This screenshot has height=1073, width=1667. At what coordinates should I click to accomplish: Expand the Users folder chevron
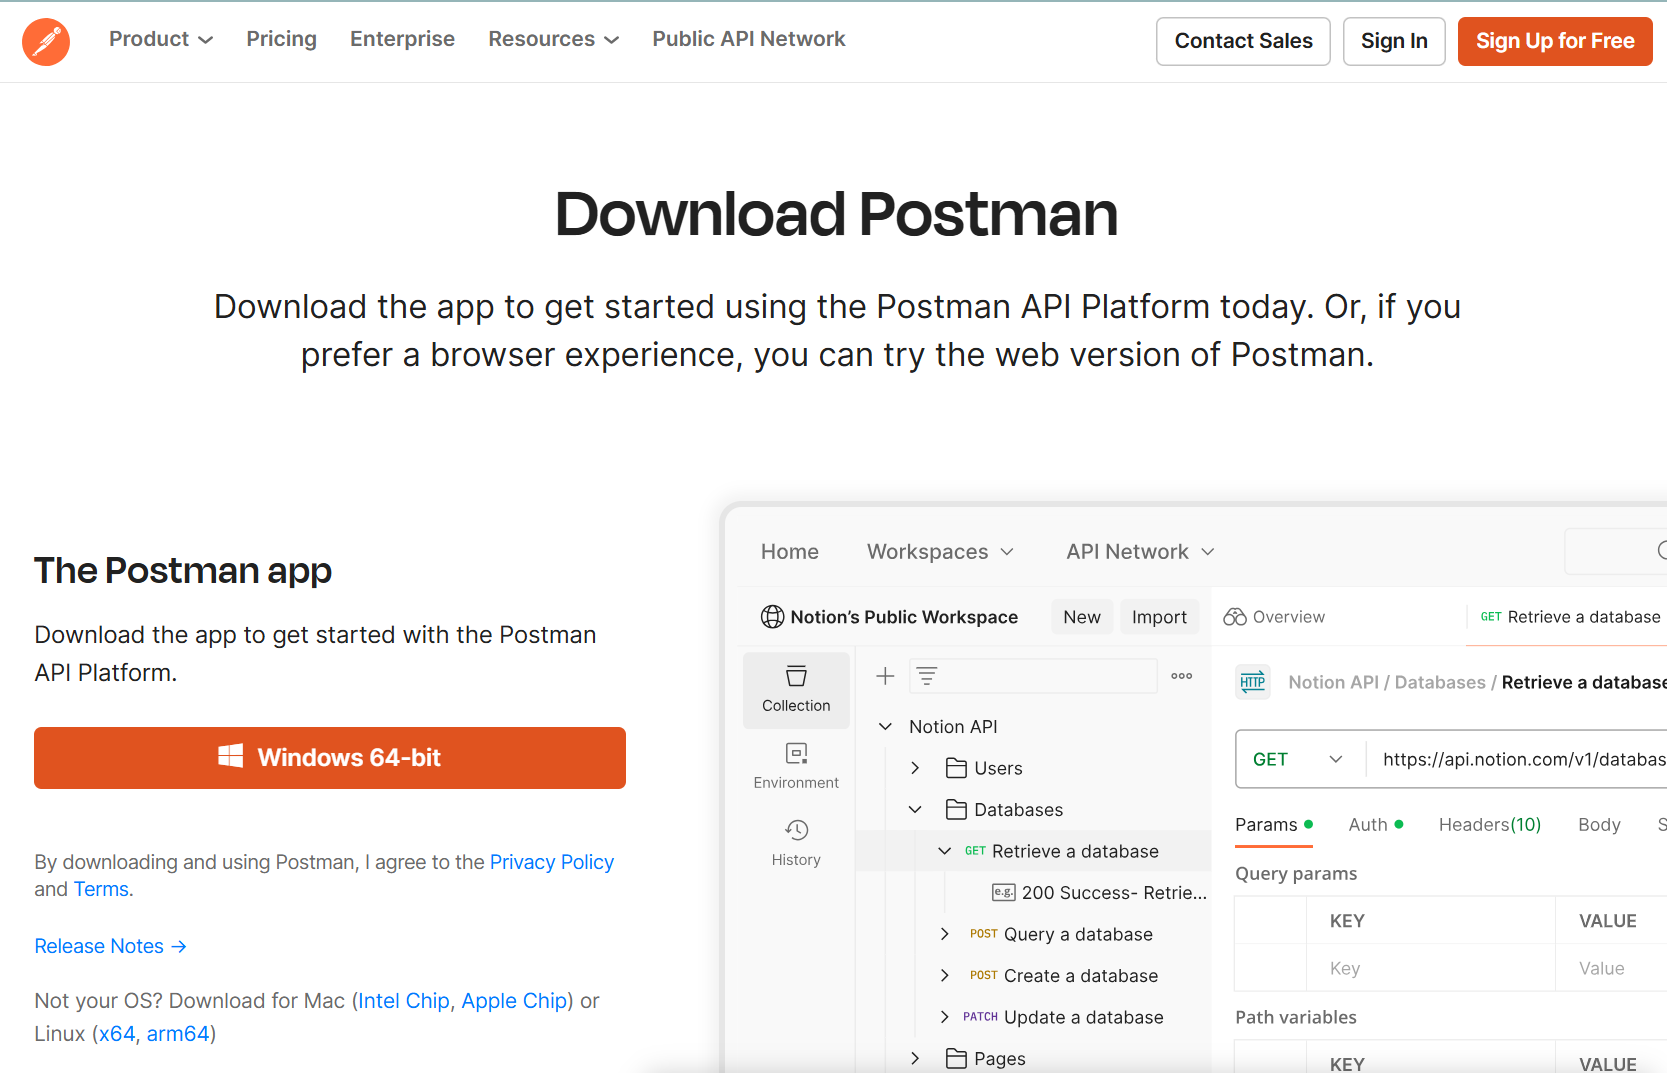click(x=915, y=768)
